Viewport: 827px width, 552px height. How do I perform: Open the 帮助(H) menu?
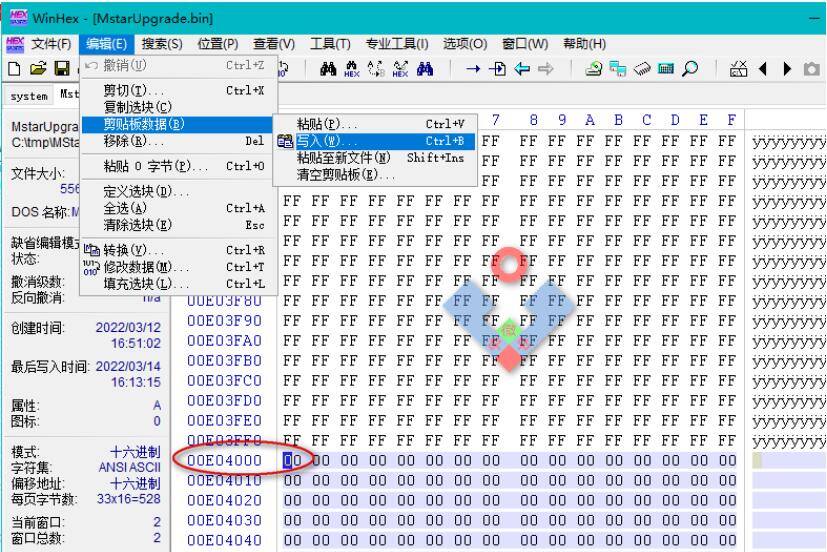584,44
